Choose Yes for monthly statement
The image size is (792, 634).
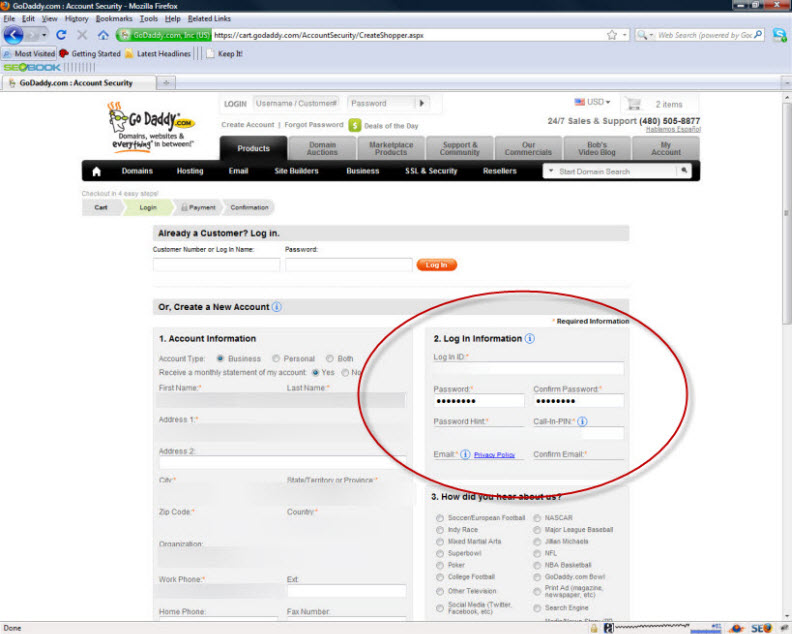click(x=315, y=372)
